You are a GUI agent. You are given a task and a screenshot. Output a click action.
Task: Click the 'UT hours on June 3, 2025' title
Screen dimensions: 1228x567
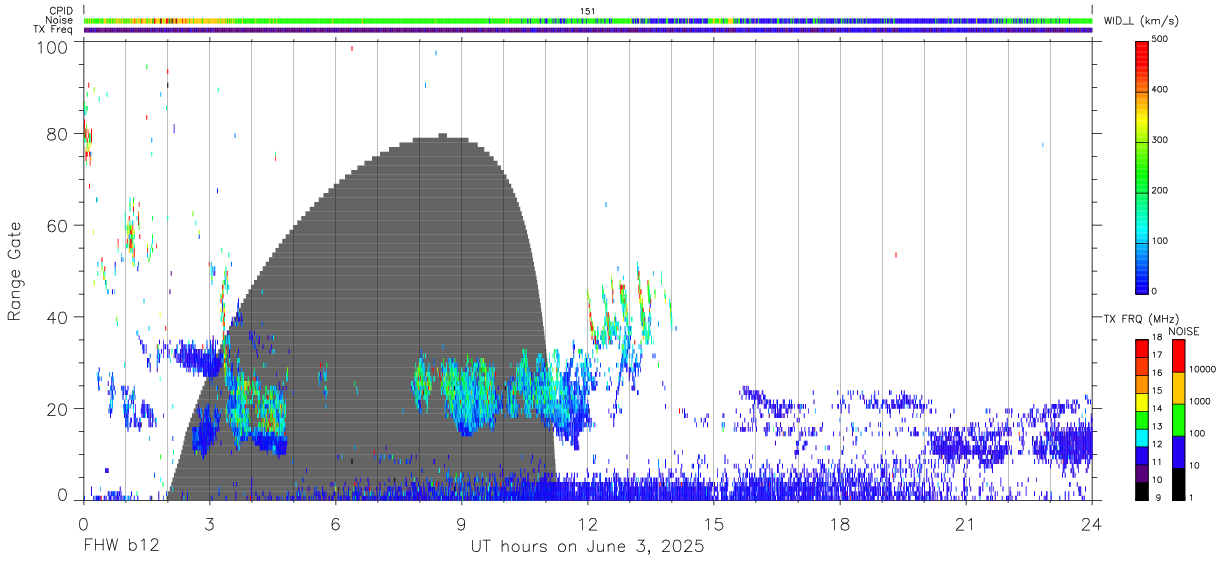[587, 547]
